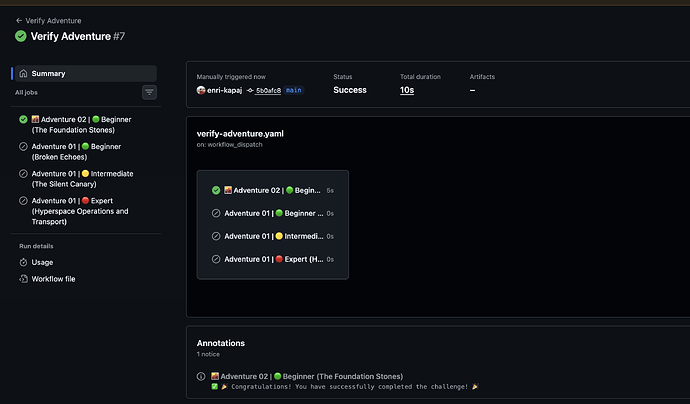Go back via the Verify Adventure arrow link
The width and height of the screenshot is (690, 404).
click(x=48, y=21)
